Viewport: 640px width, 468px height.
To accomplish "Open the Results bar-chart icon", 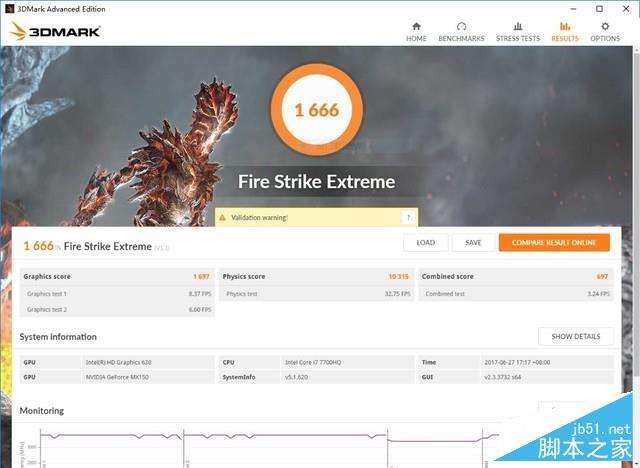I will (565, 26).
